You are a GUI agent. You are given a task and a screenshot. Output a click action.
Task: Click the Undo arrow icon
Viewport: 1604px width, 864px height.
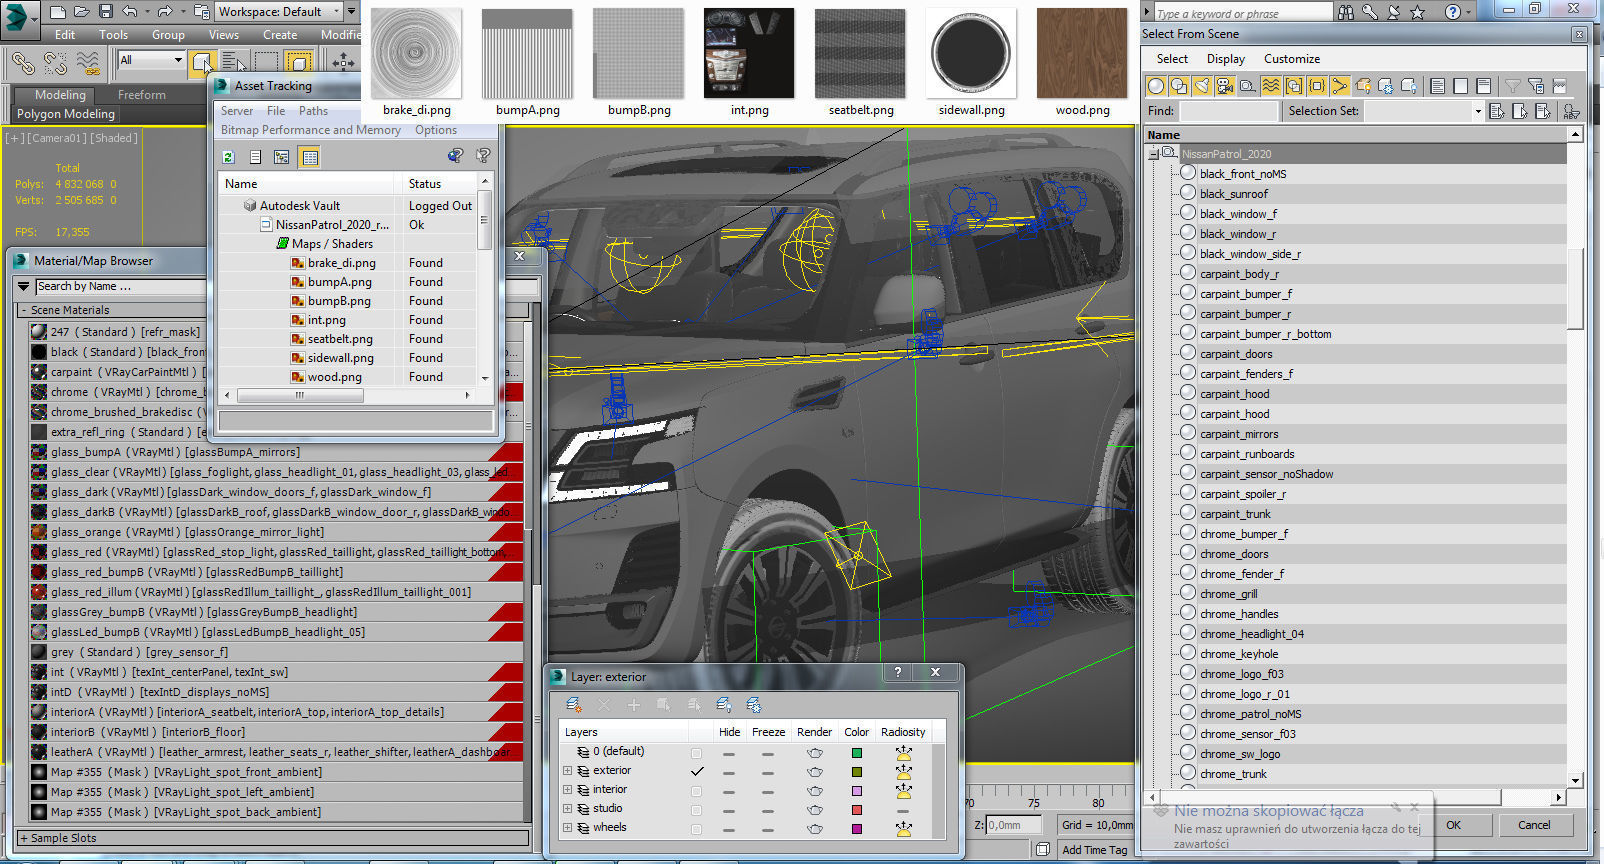tap(130, 12)
